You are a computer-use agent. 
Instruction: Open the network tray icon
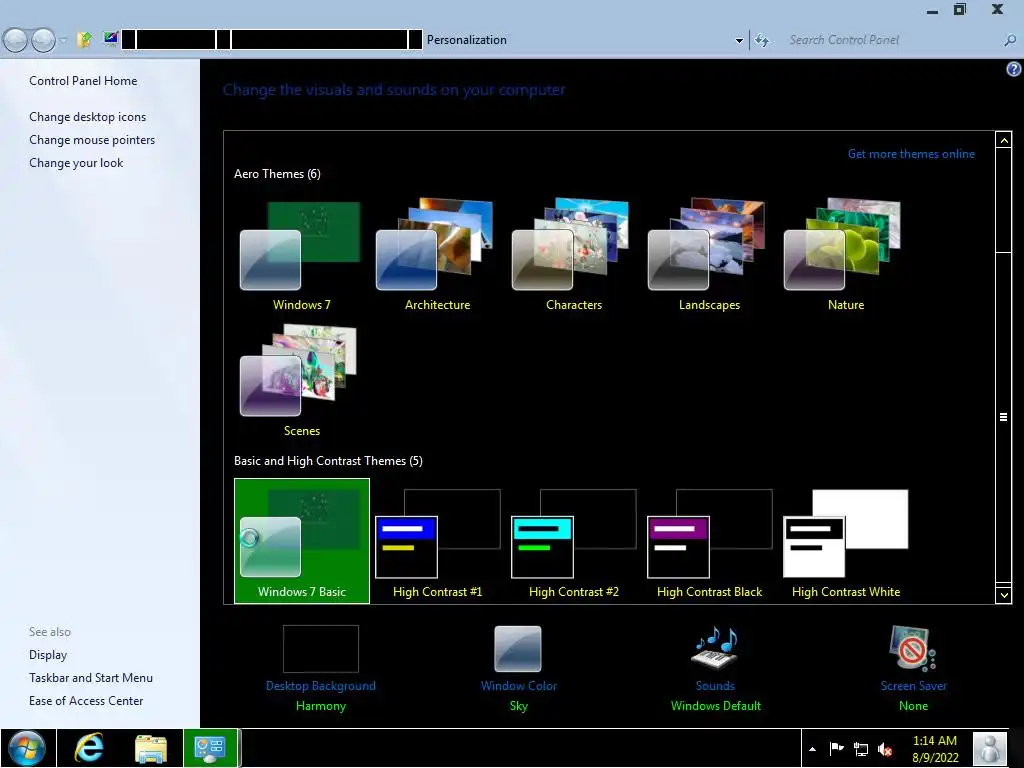[861, 749]
